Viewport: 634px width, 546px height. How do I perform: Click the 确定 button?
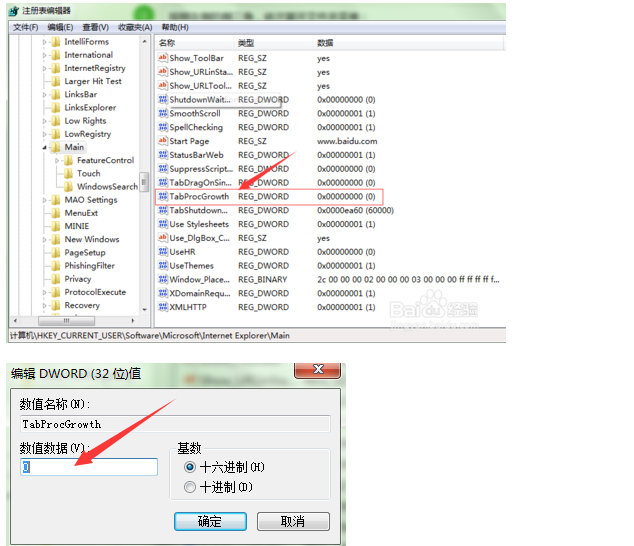pos(210,521)
